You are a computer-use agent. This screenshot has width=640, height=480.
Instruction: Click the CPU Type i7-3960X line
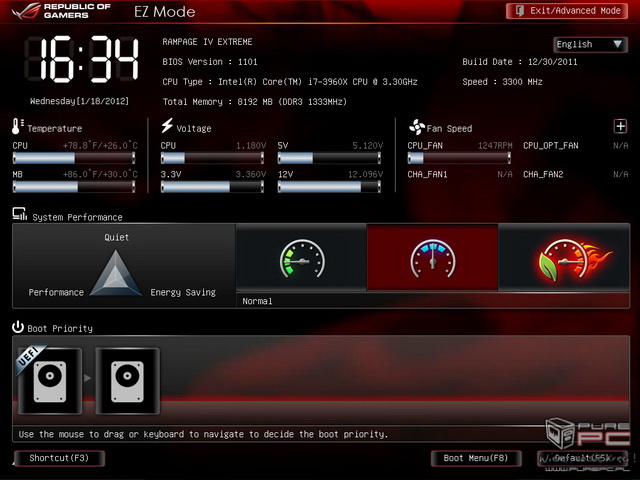tap(290, 82)
